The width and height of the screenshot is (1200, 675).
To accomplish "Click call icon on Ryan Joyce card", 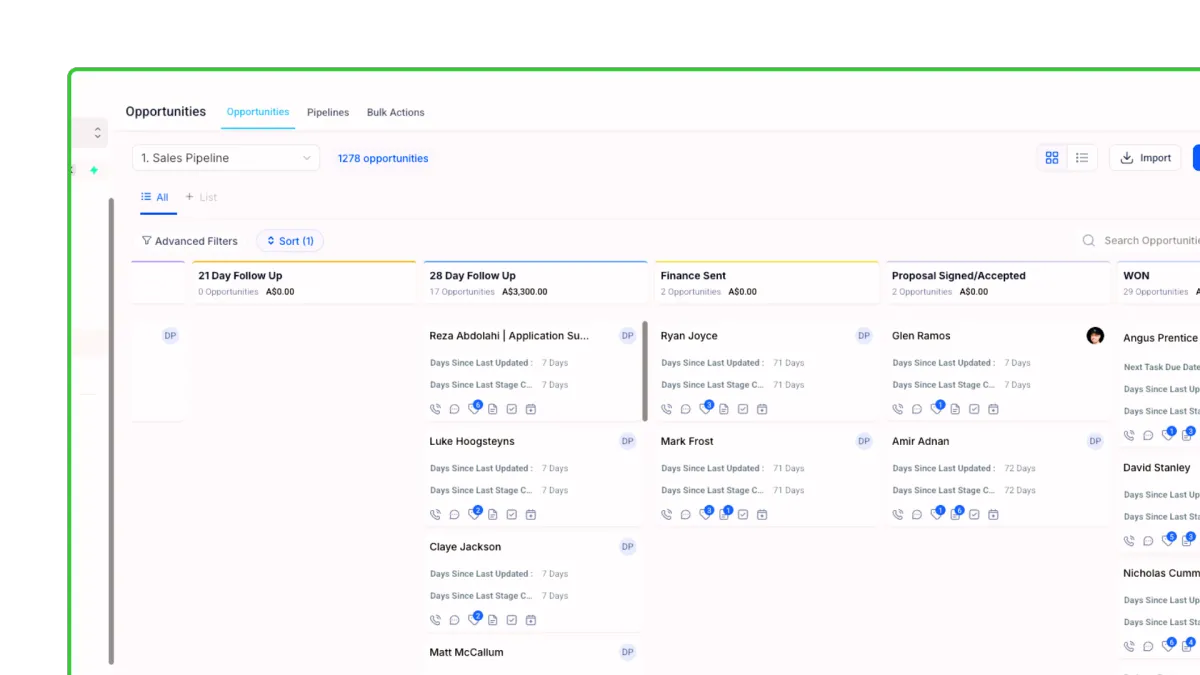I will coord(666,409).
